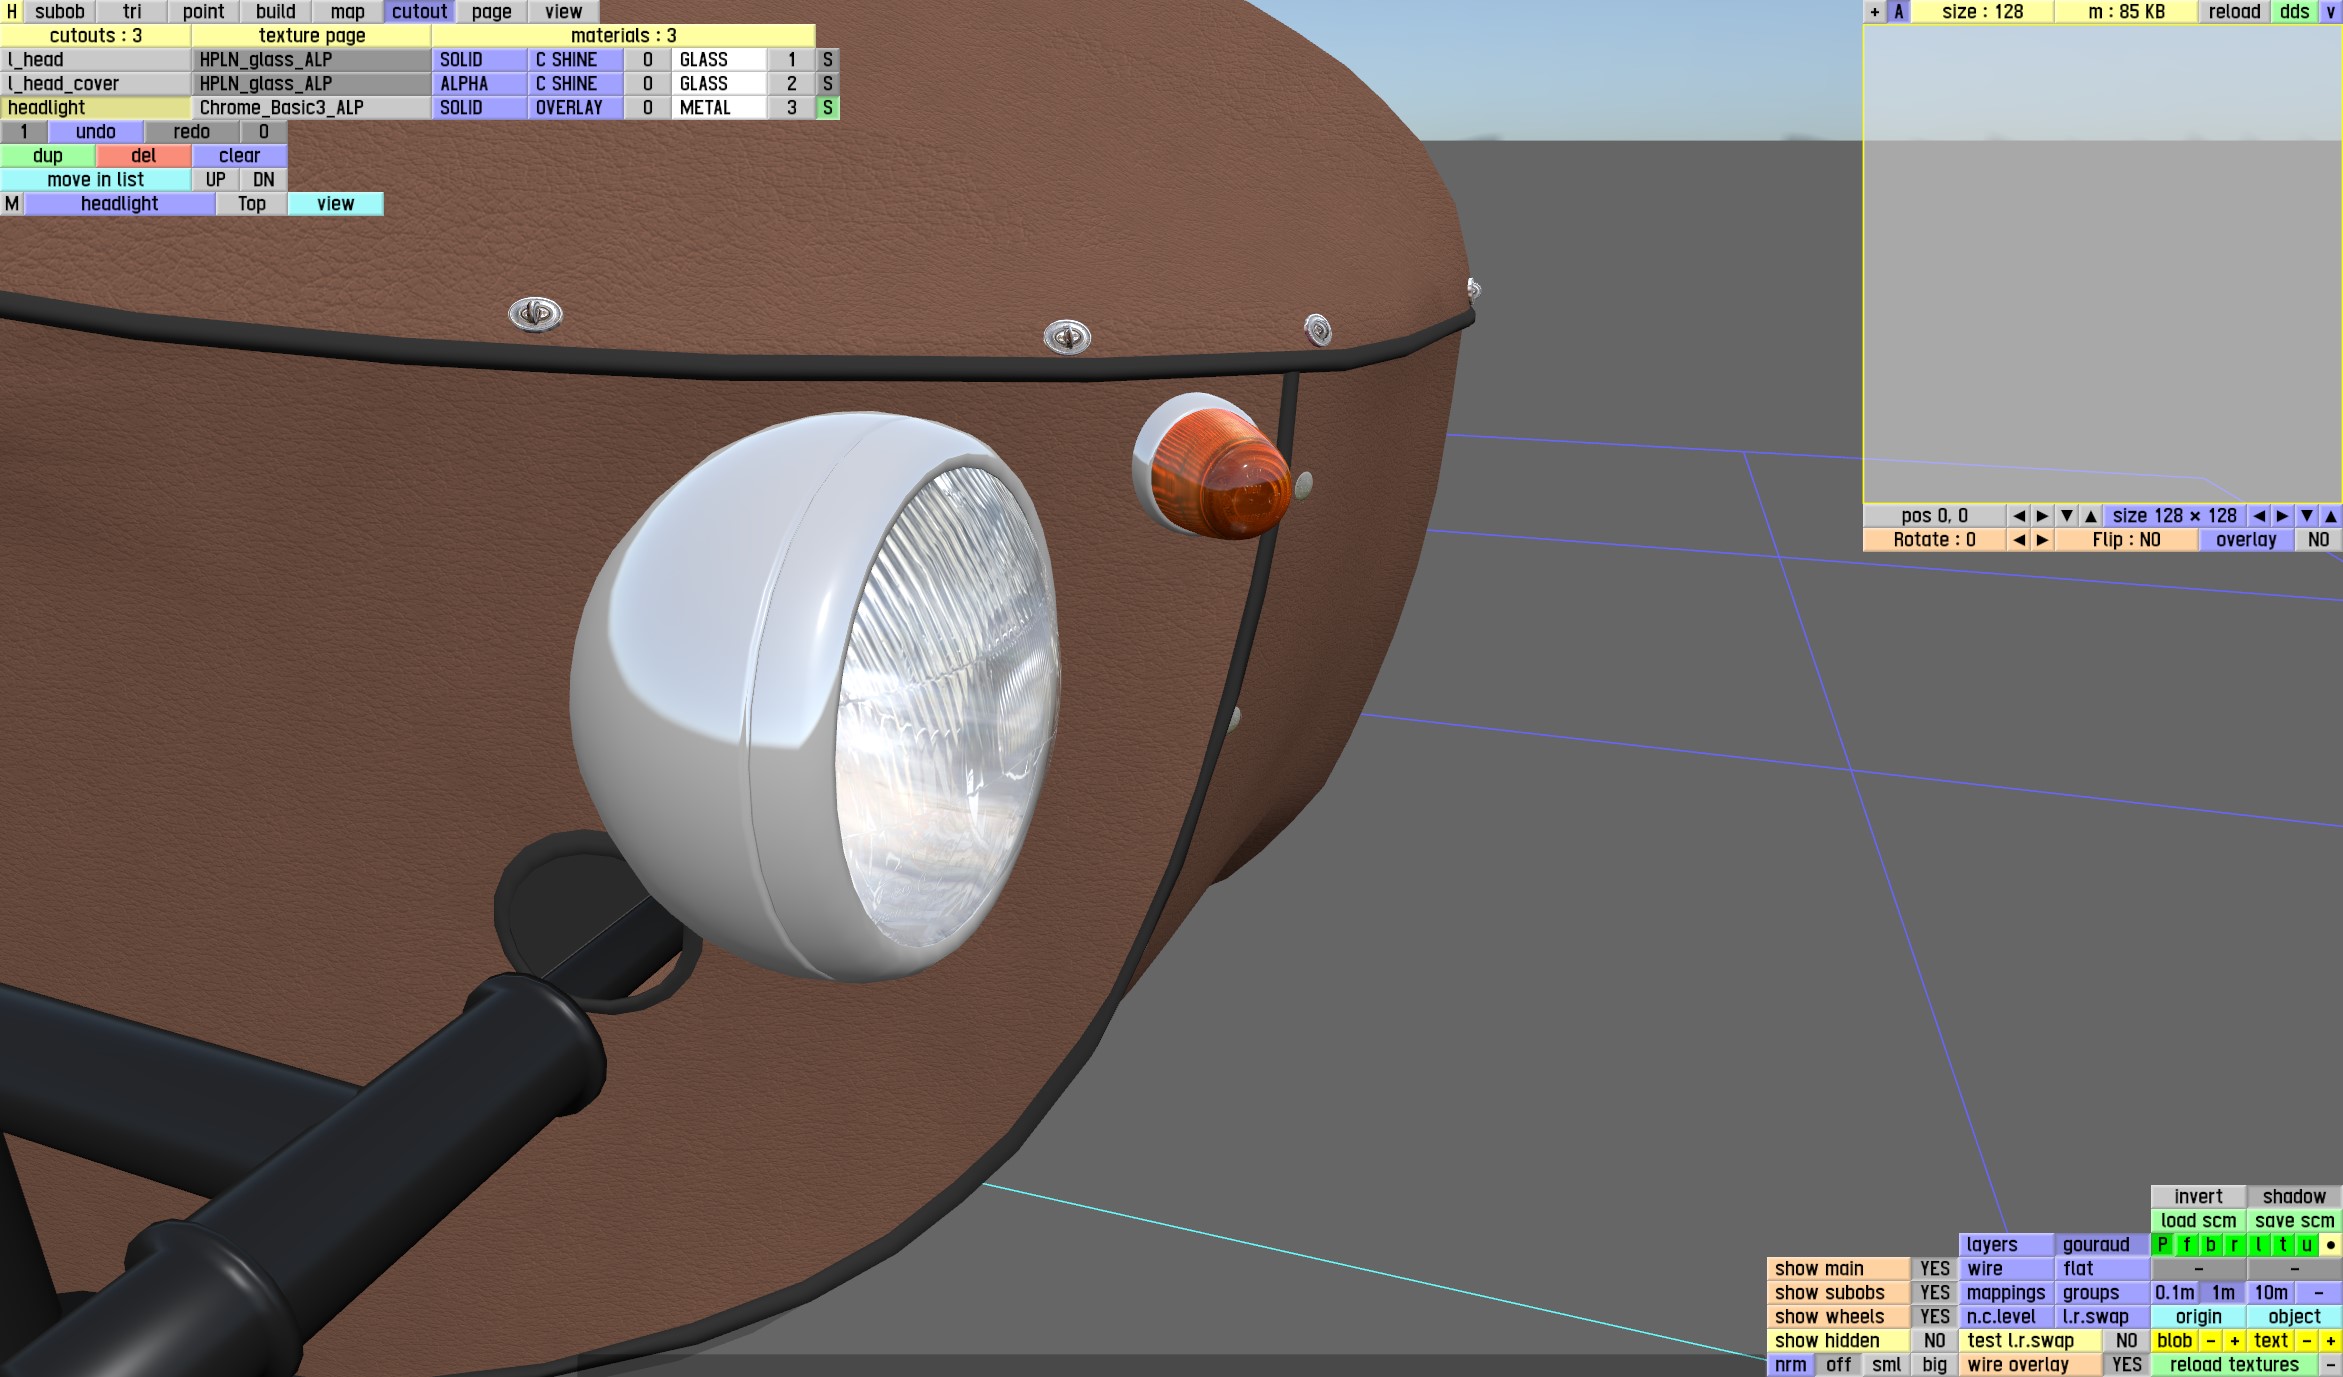2343x1377 pixels.
Task: Click the H button in the top bar
Action: tap(11, 12)
